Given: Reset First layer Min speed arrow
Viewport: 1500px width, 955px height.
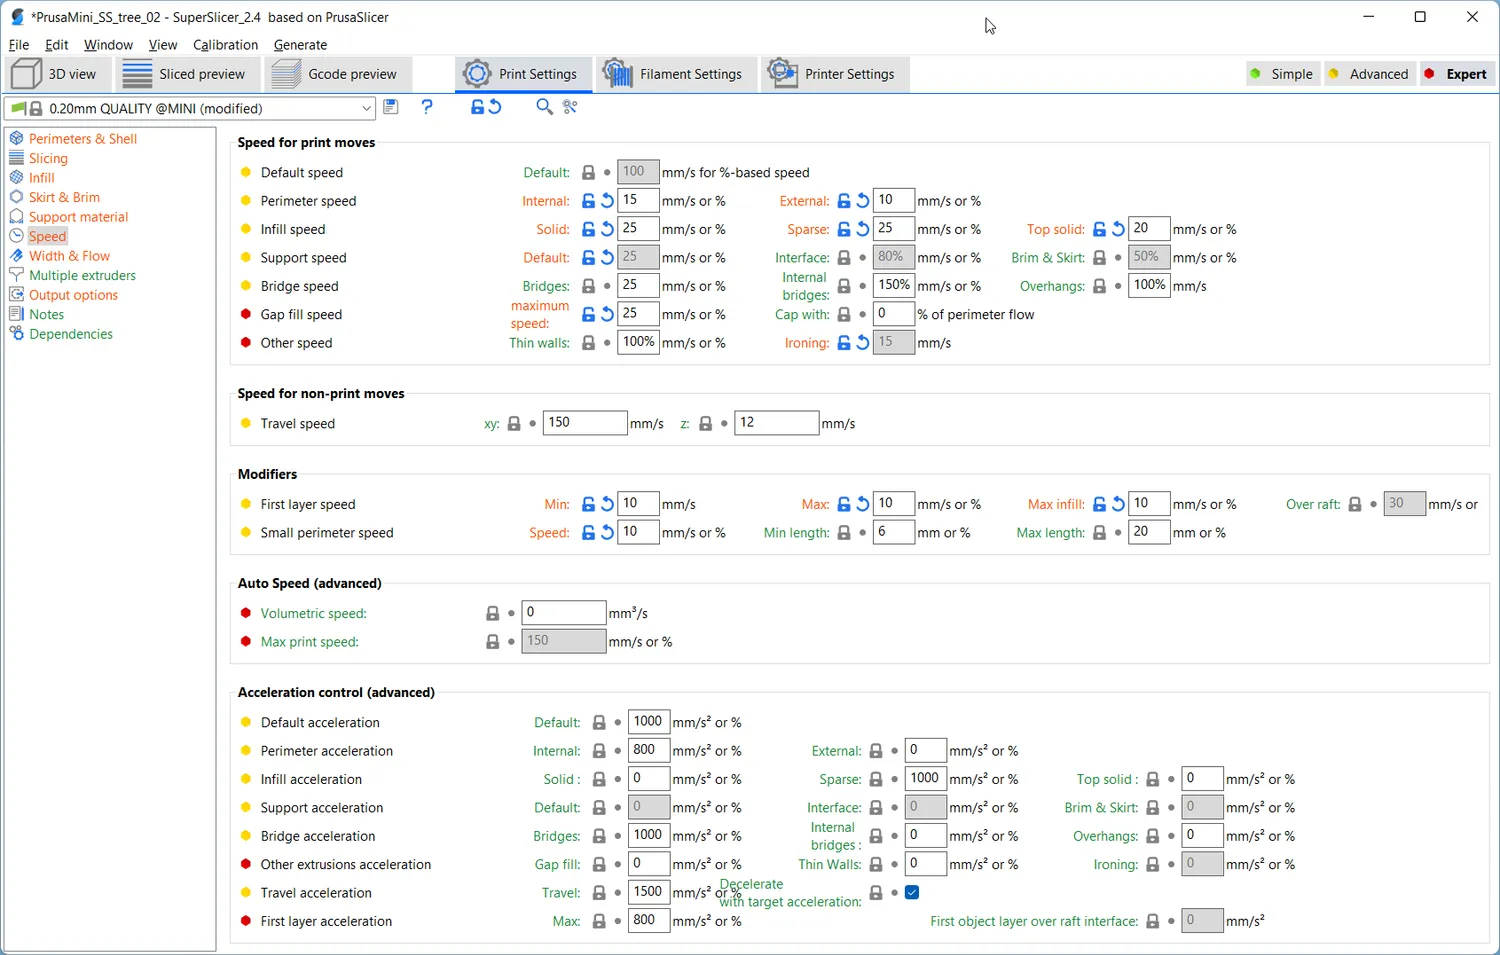Looking at the screenshot, I should pos(607,505).
